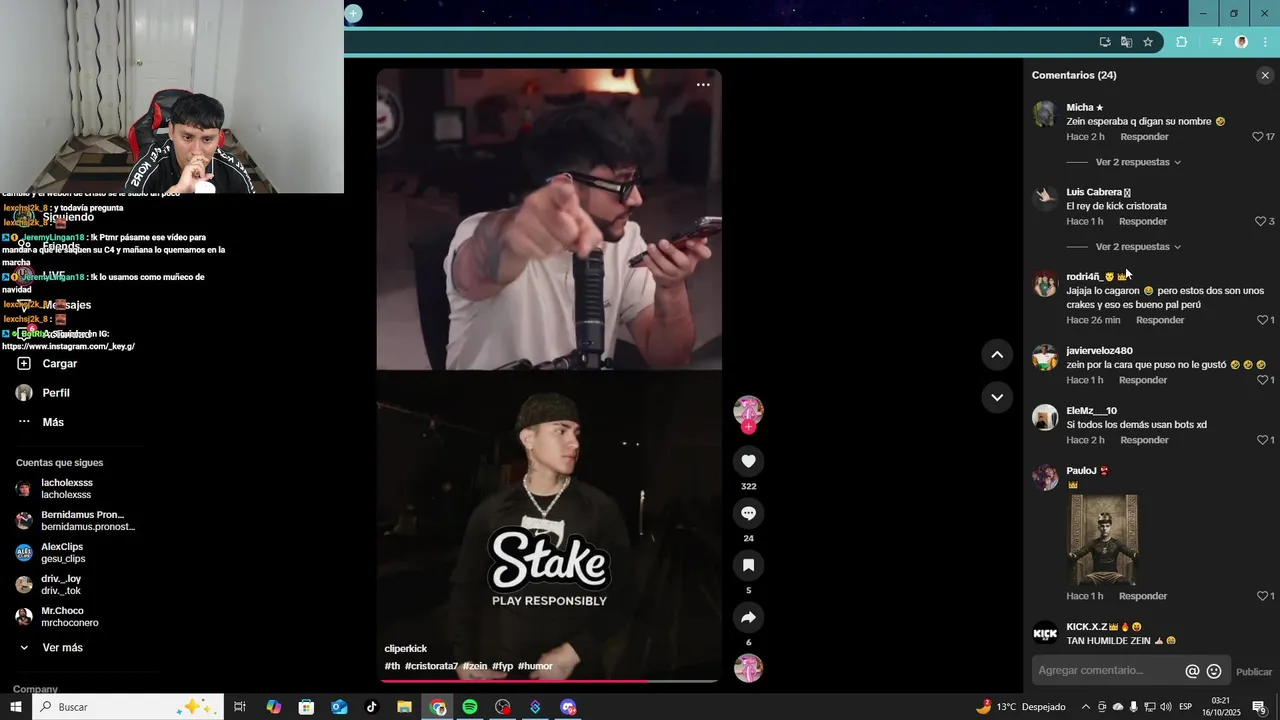Open Perfil in the sidebar
This screenshot has width=1280, height=720.
point(43,393)
